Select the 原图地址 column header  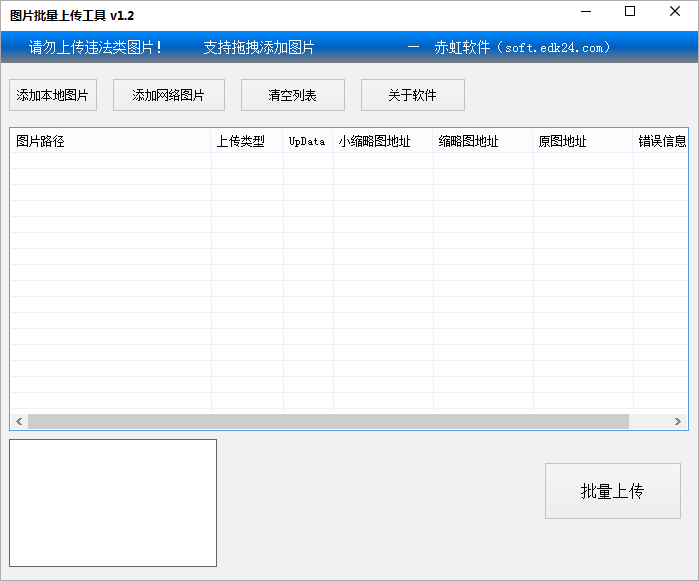[x=583, y=141]
